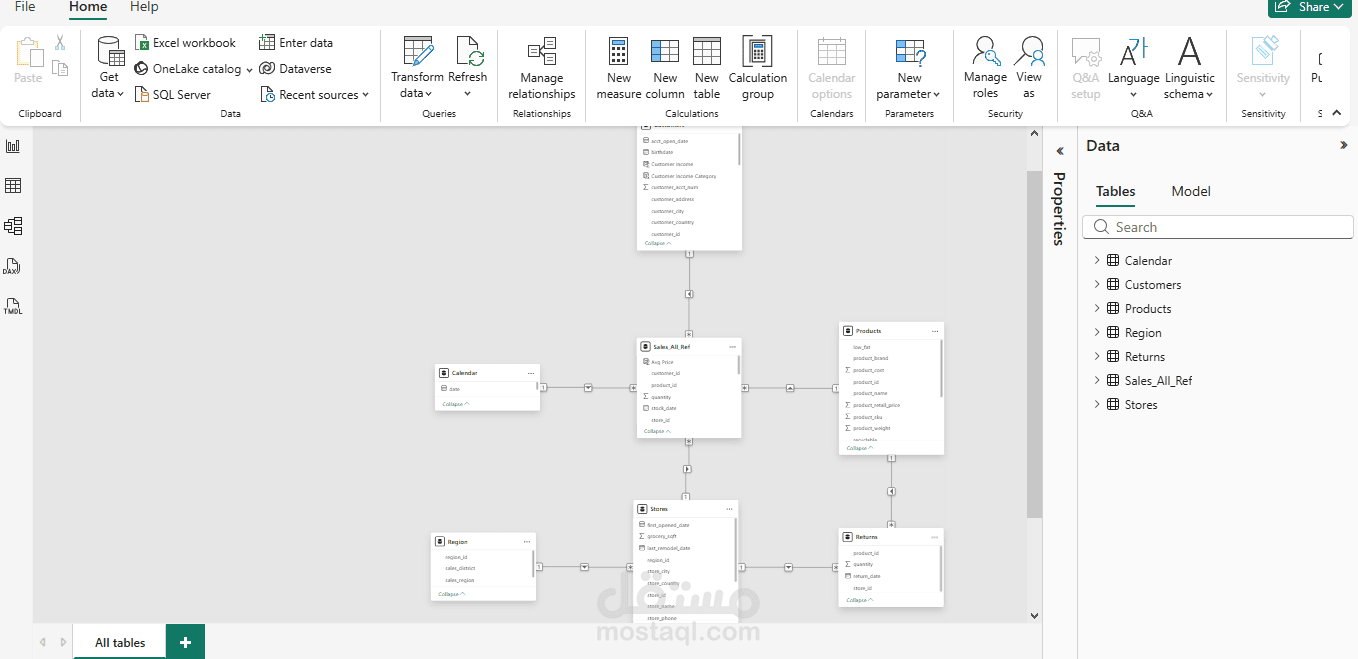Switch to the Tables tab in Data pane
Viewport: 1358px width, 659px height.
[1115, 191]
